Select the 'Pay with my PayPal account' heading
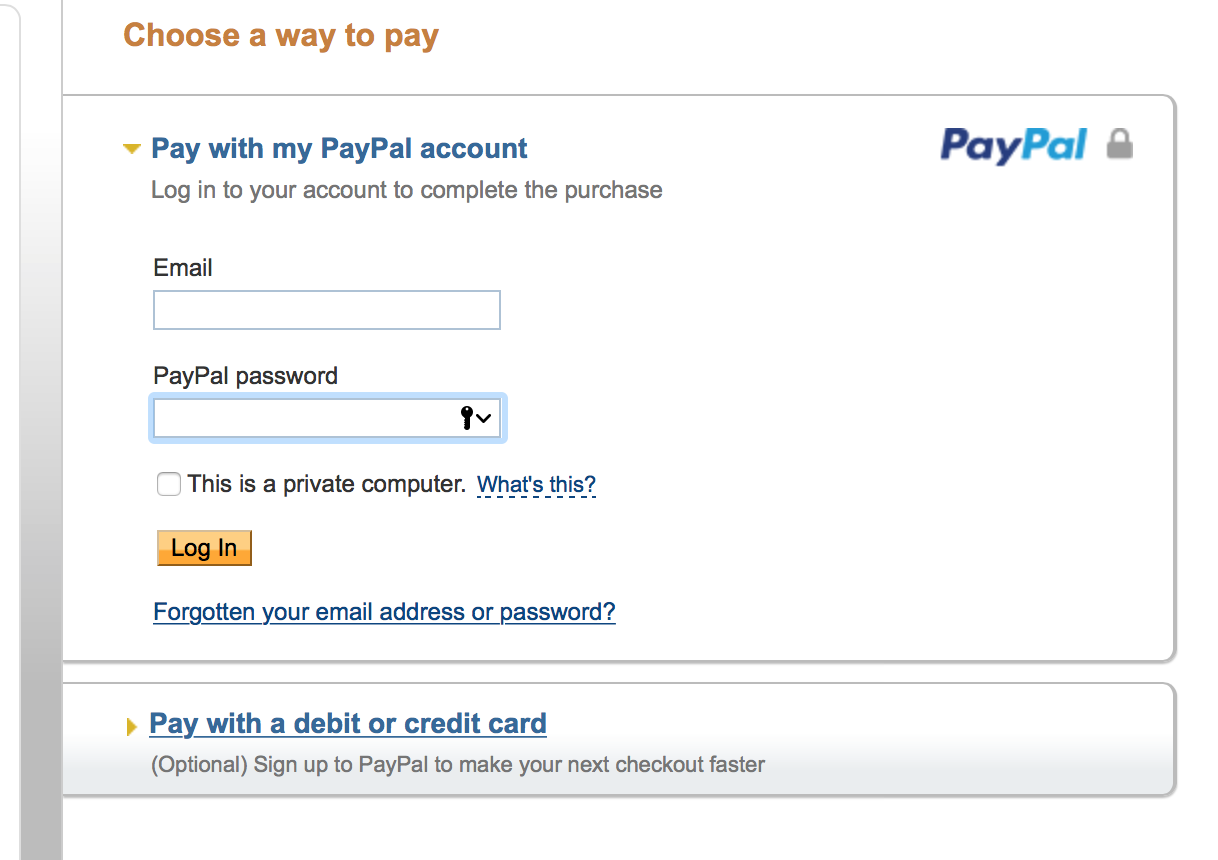Screen dimensions: 1218x860 339,149
